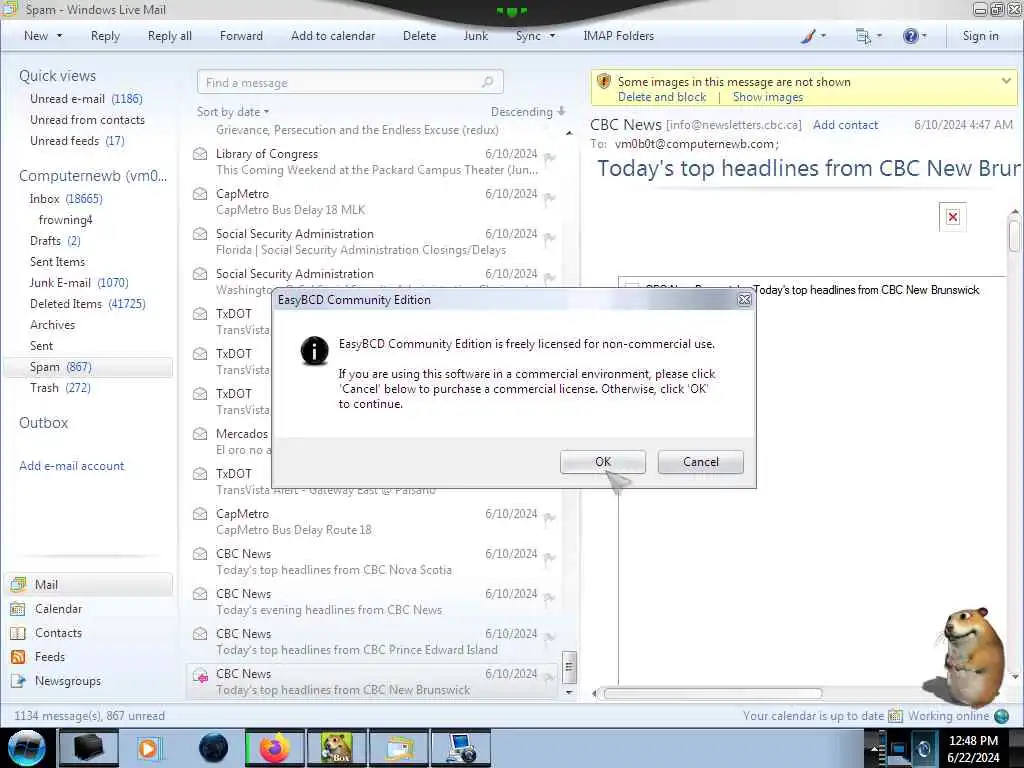The width and height of the screenshot is (1024, 768).
Task: Collapse the yellow info bar chevron
Action: (1006, 81)
